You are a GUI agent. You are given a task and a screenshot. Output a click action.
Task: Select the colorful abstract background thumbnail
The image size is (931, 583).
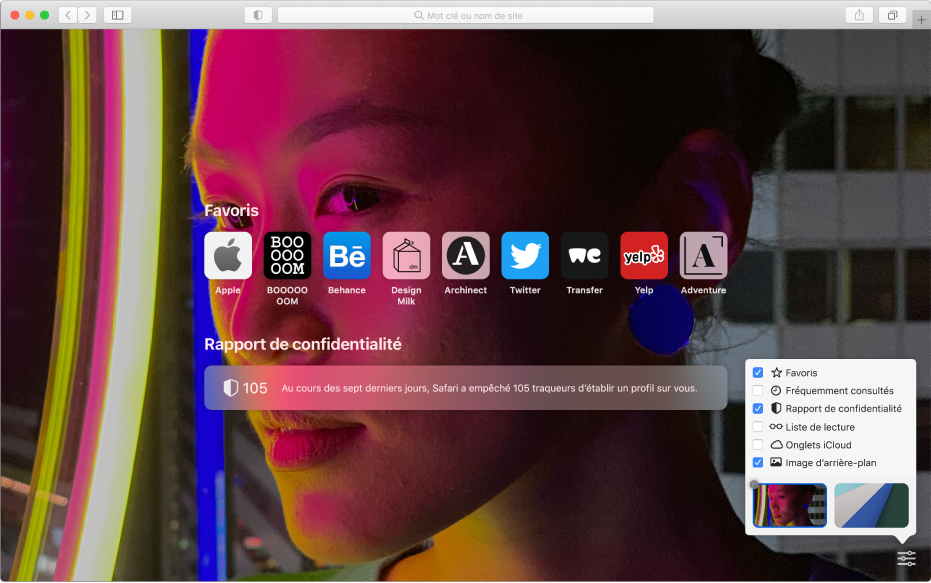tap(789, 506)
